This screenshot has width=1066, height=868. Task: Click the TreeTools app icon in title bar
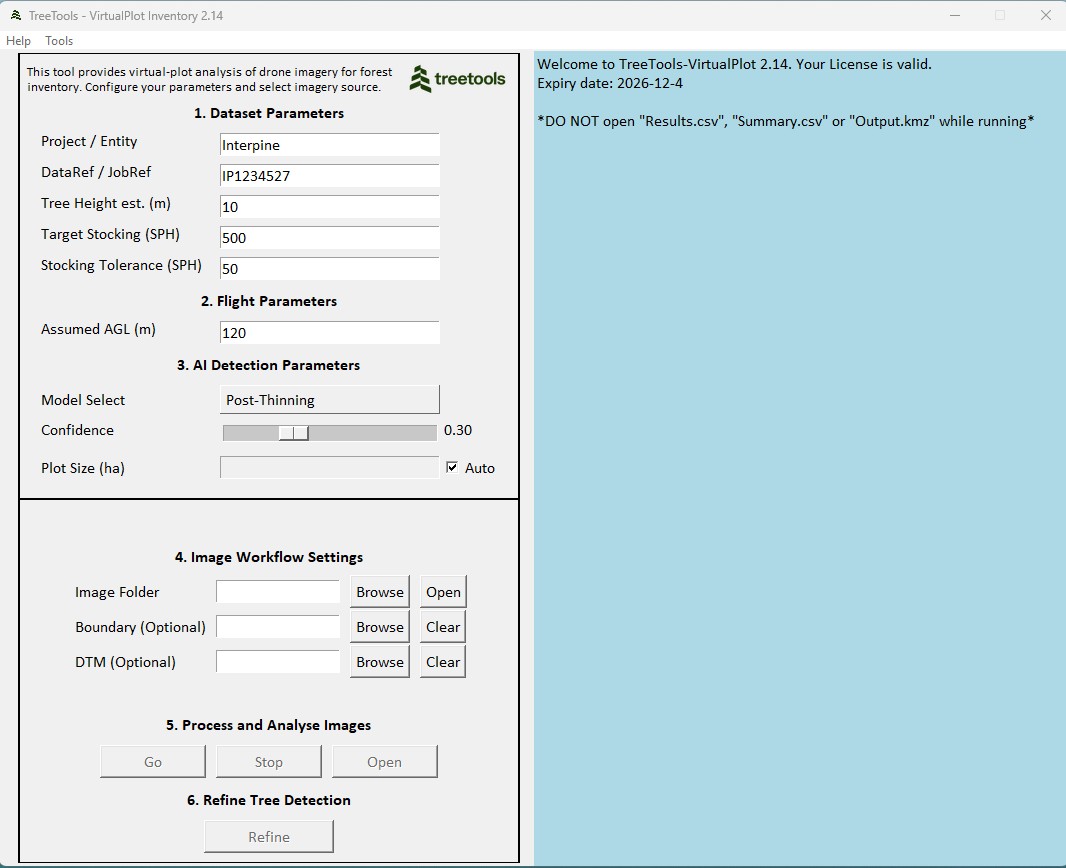[x=15, y=15]
